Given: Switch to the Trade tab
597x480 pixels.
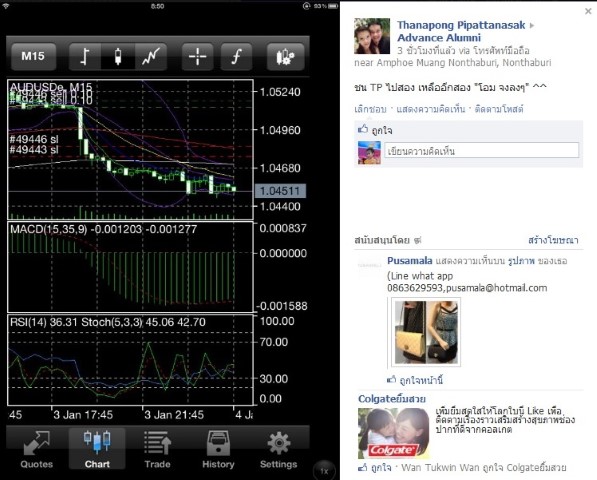Looking at the screenshot, I should point(157,449).
